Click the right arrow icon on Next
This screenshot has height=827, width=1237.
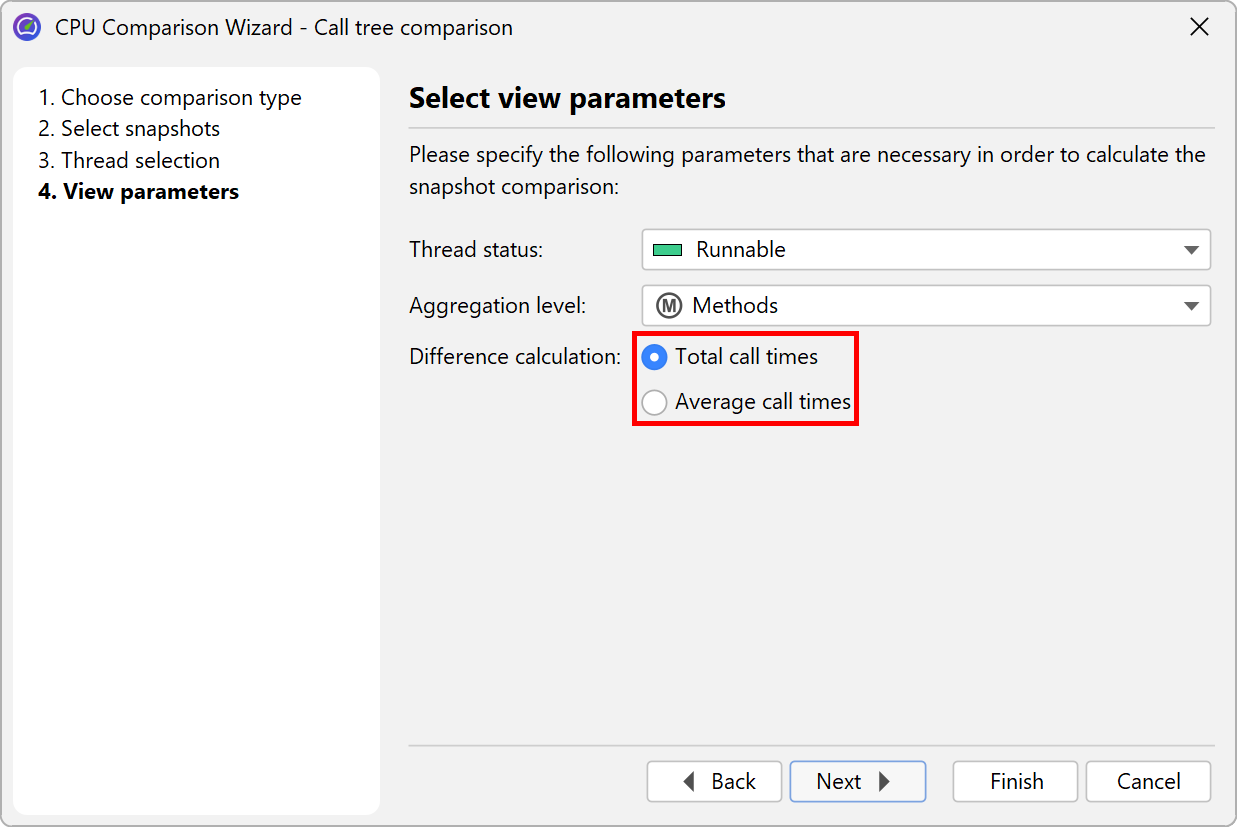point(884,782)
